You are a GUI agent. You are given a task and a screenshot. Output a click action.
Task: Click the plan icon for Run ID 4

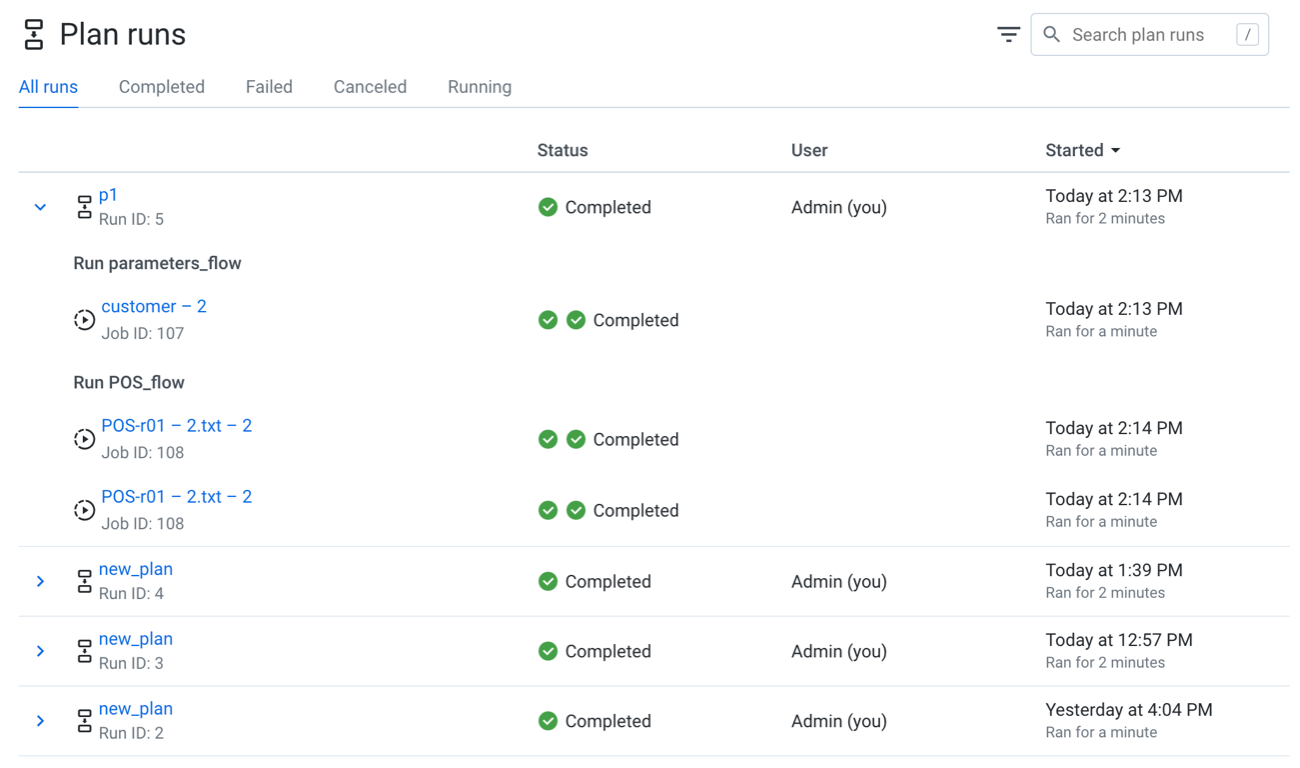click(84, 581)
